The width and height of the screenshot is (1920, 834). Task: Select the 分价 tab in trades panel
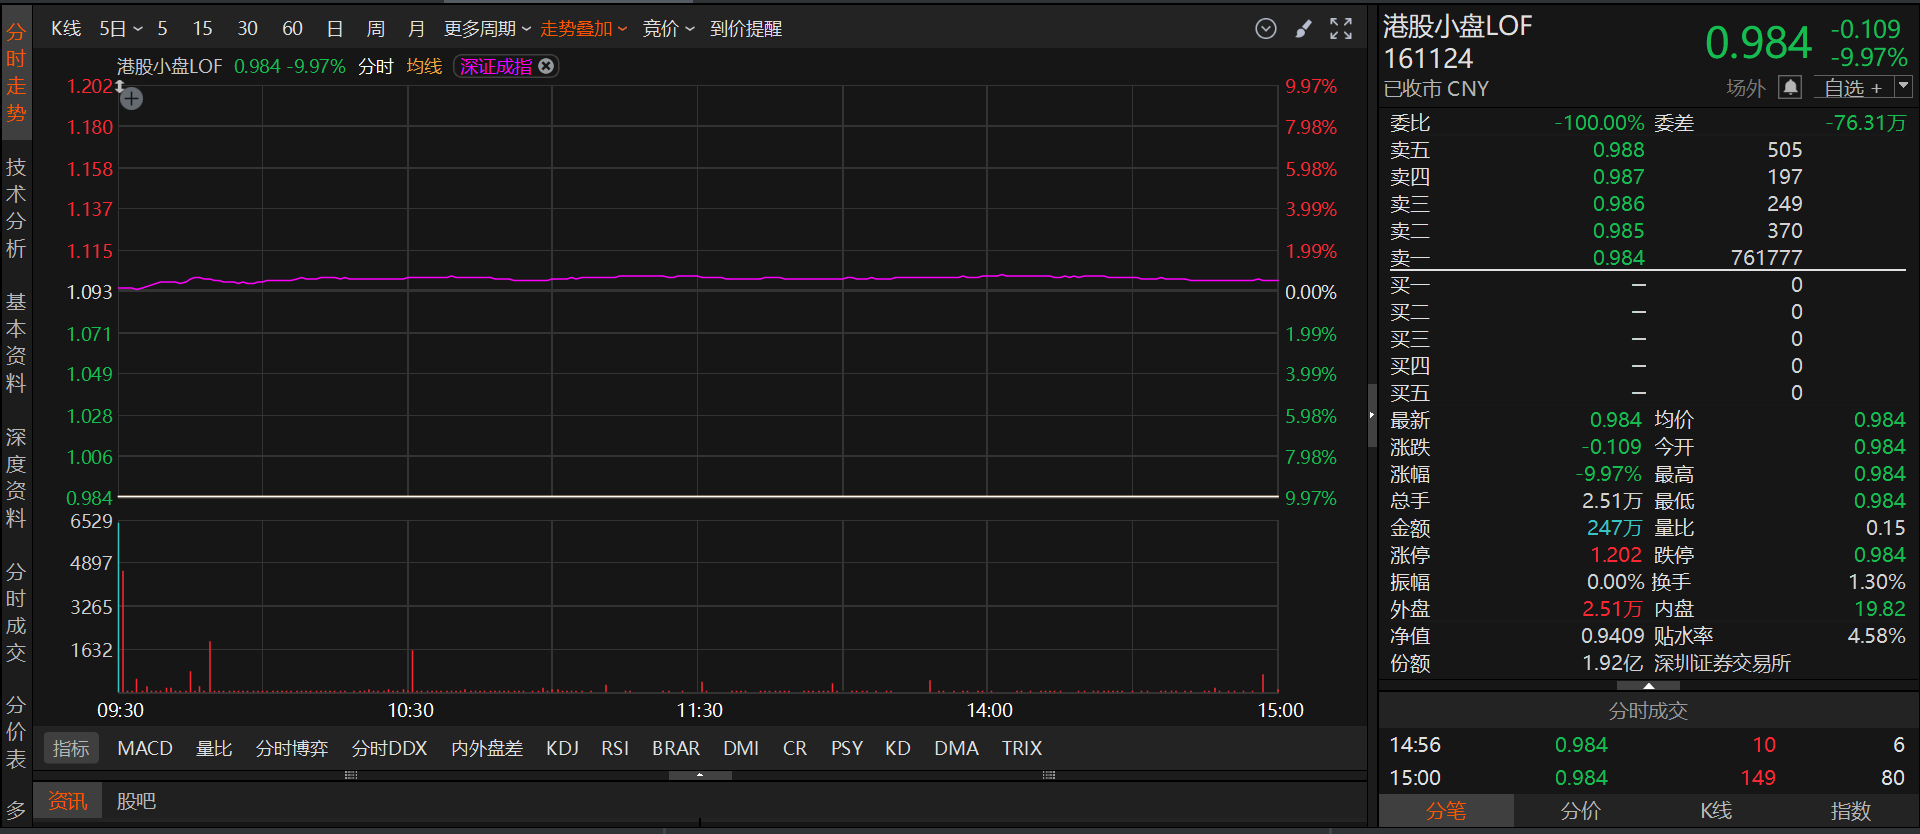1581,811
